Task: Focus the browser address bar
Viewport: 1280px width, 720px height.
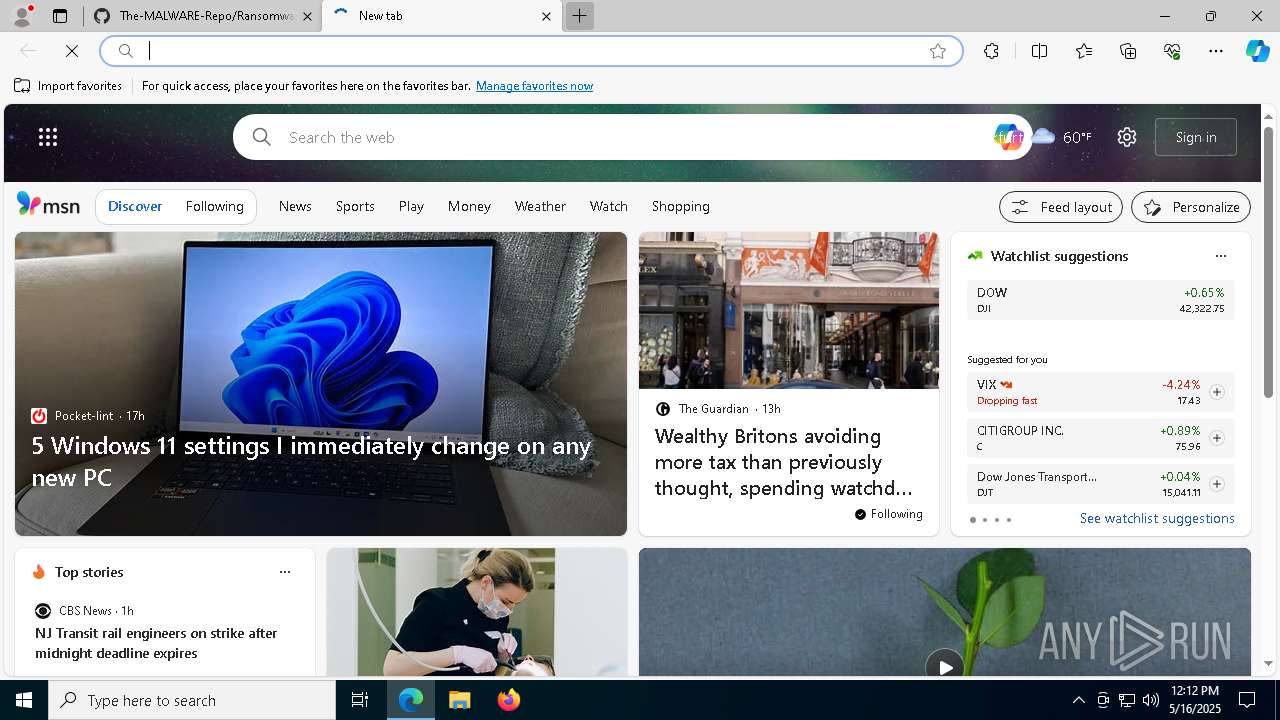Action: (x=530, y=51)
